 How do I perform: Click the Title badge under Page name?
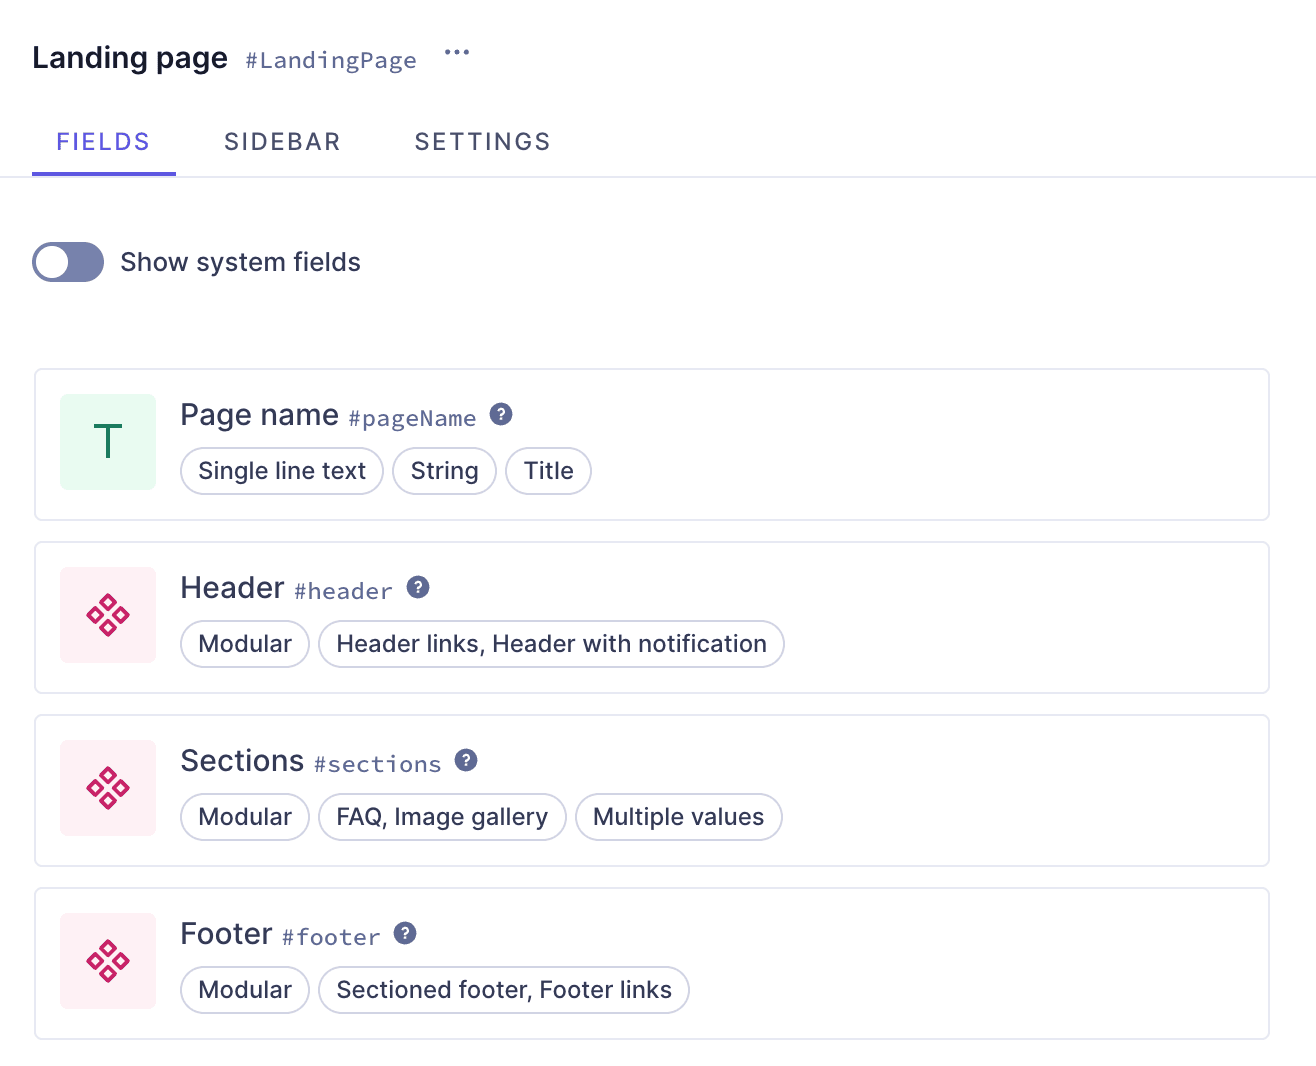pos(548,470)
